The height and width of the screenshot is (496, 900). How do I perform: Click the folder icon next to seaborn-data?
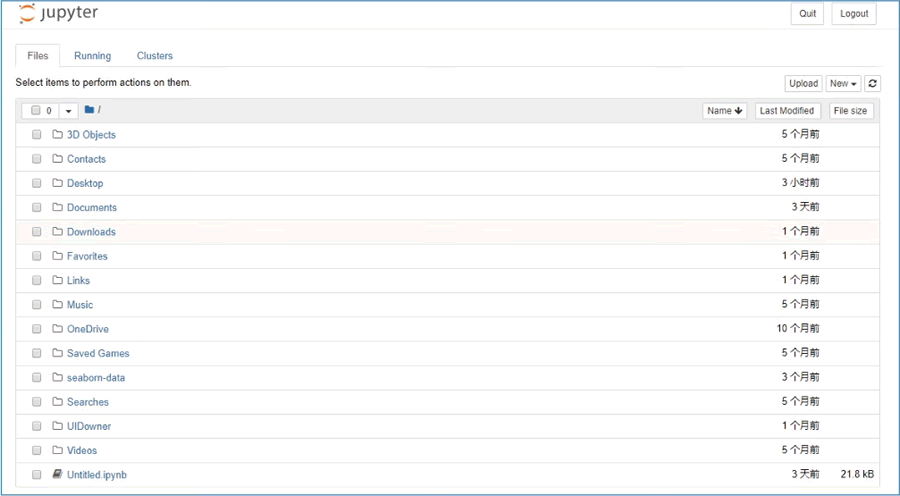click(x=57, y=377)
